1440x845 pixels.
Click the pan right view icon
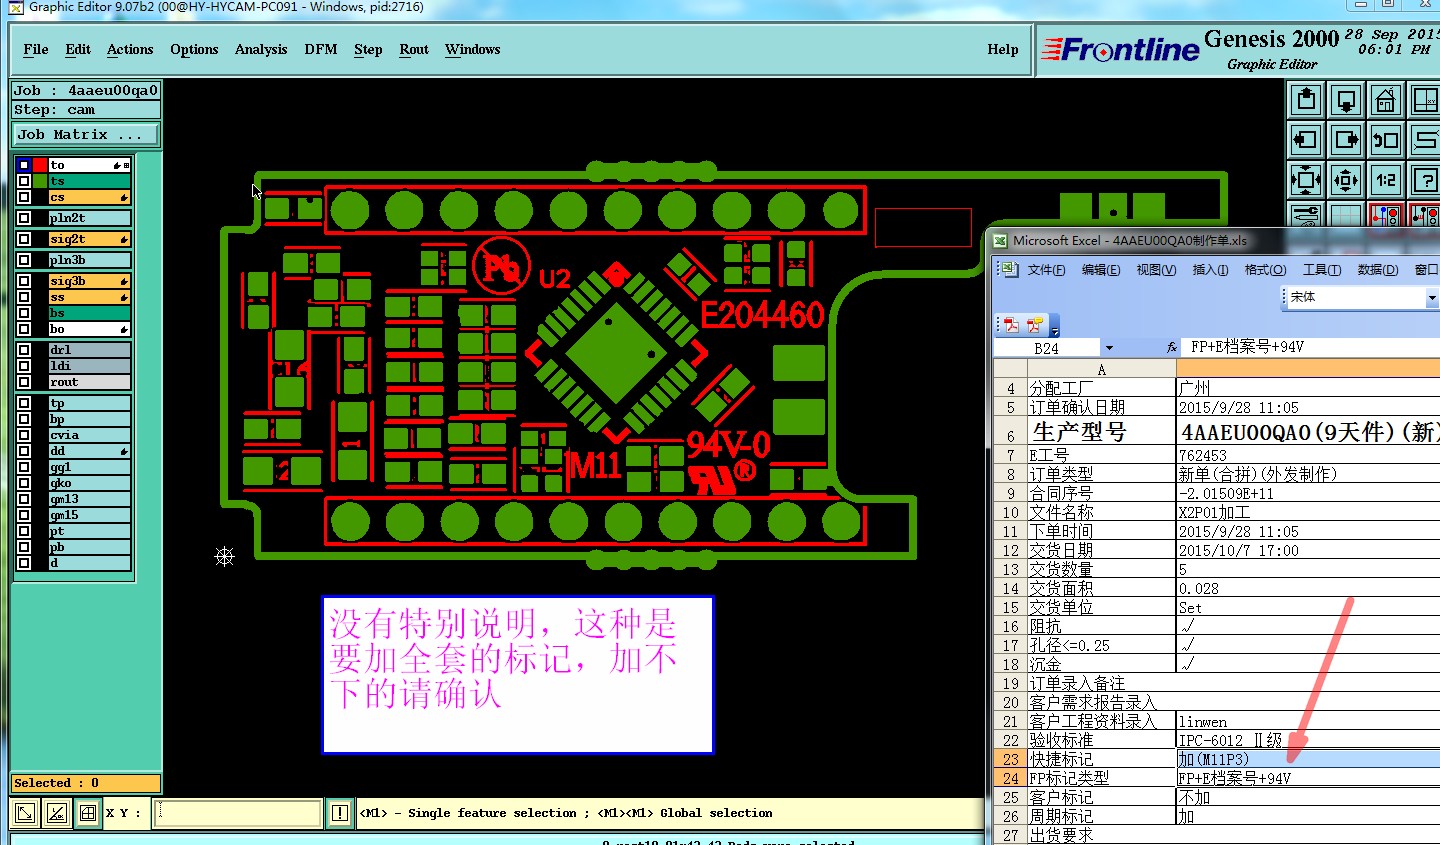[1346, 140]
